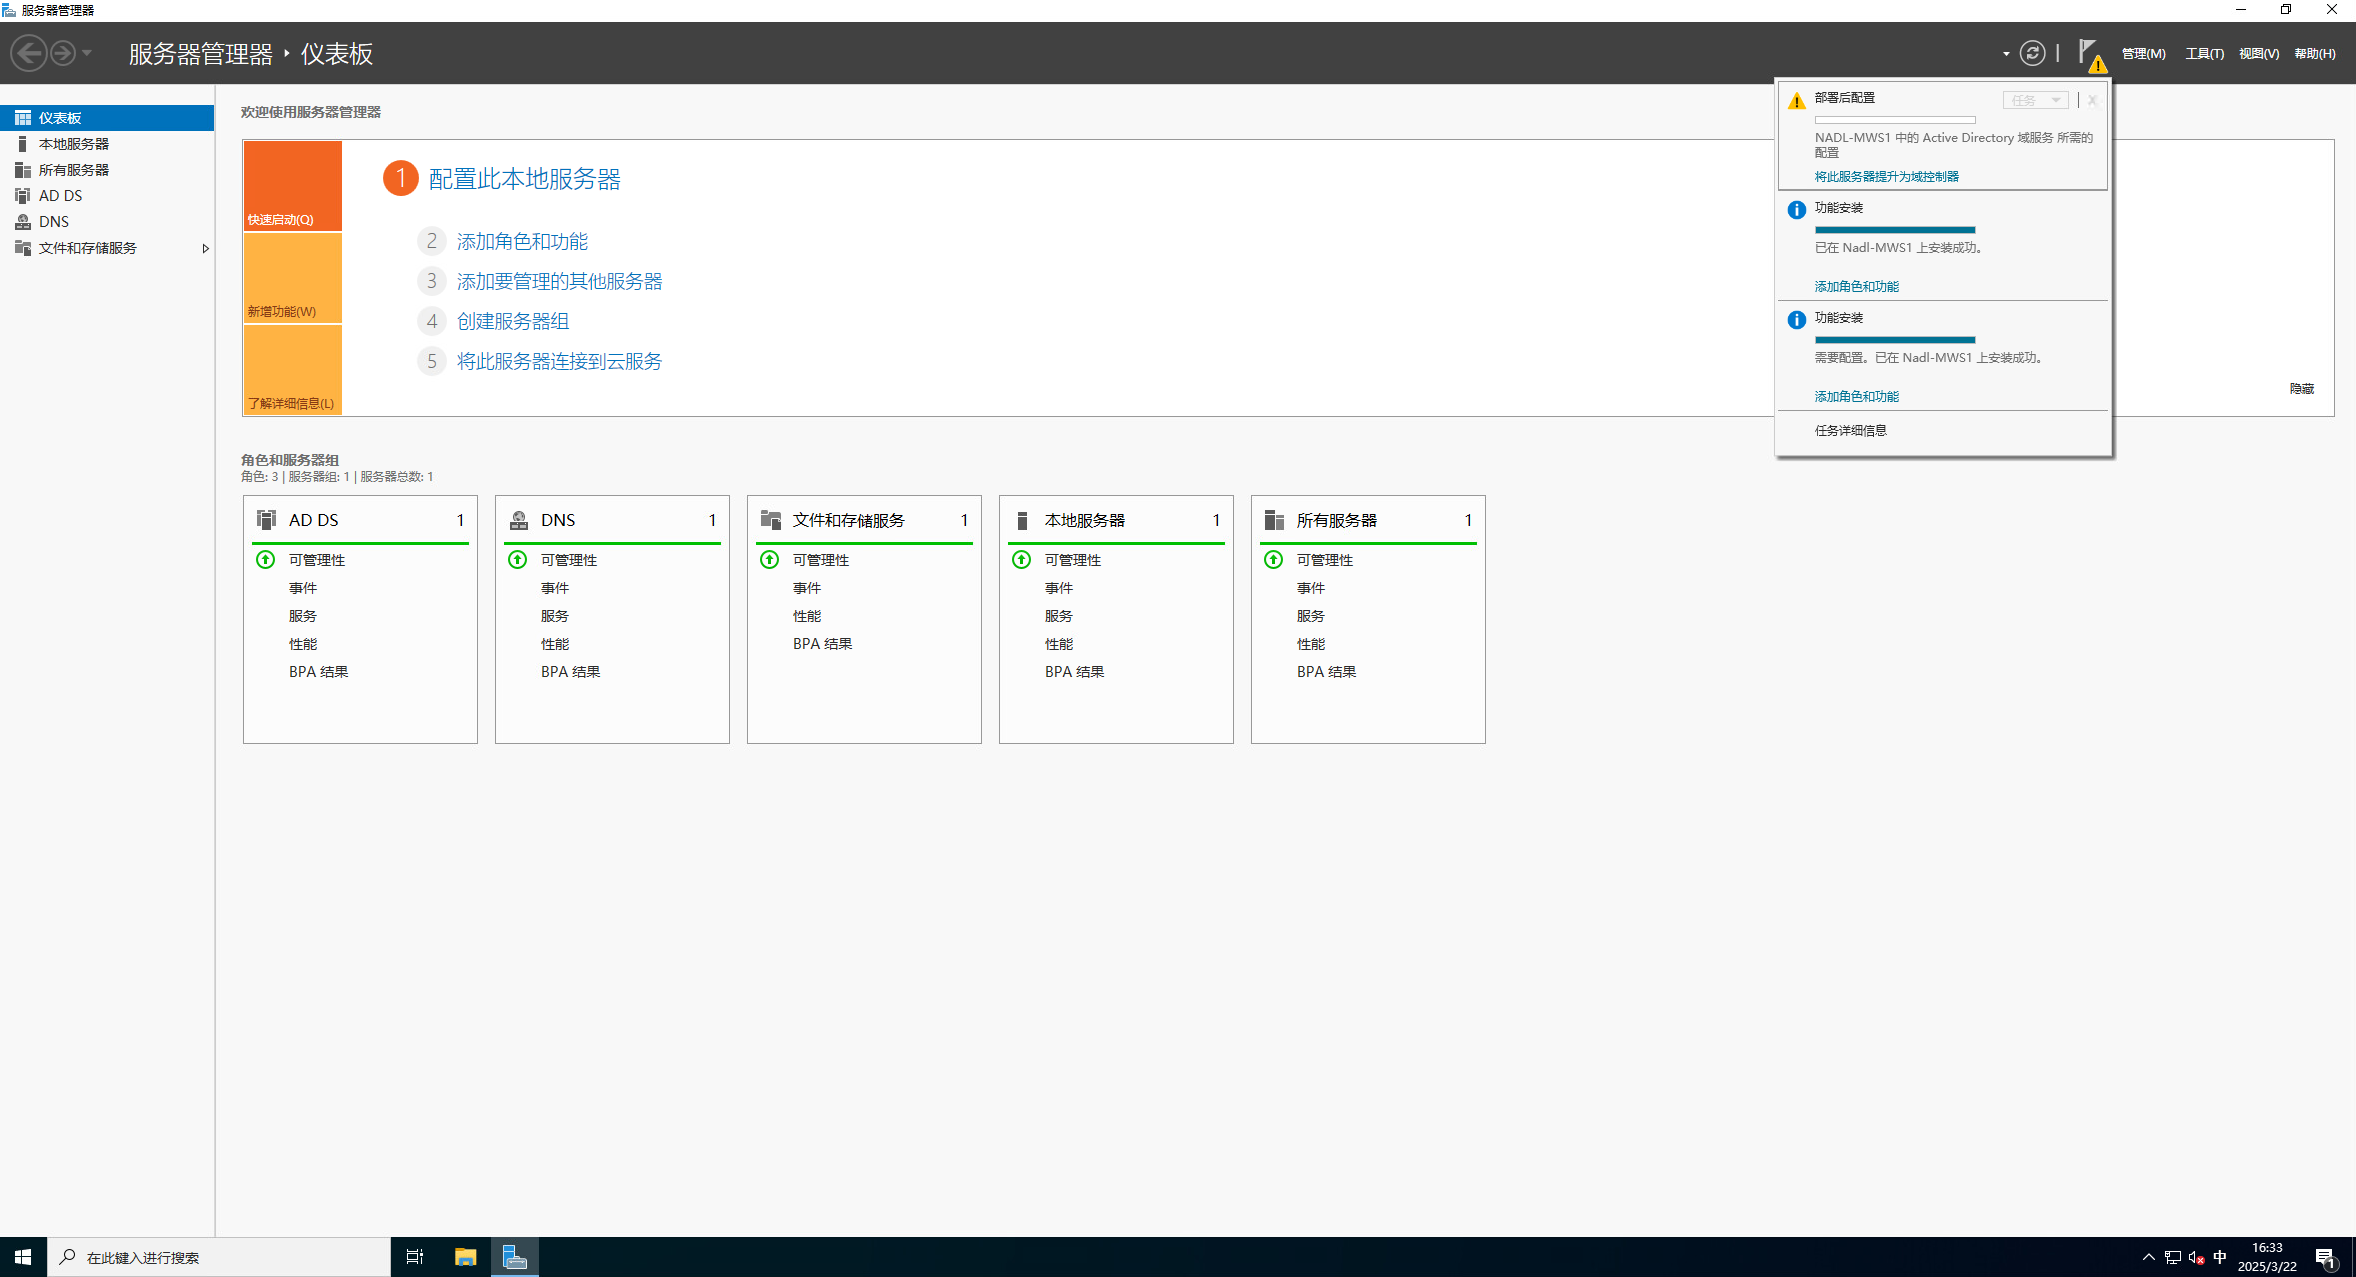The height and width of the screenshot is (1277, 2356).
Task: Click the back navigation arrow
Action: point(30,53)
